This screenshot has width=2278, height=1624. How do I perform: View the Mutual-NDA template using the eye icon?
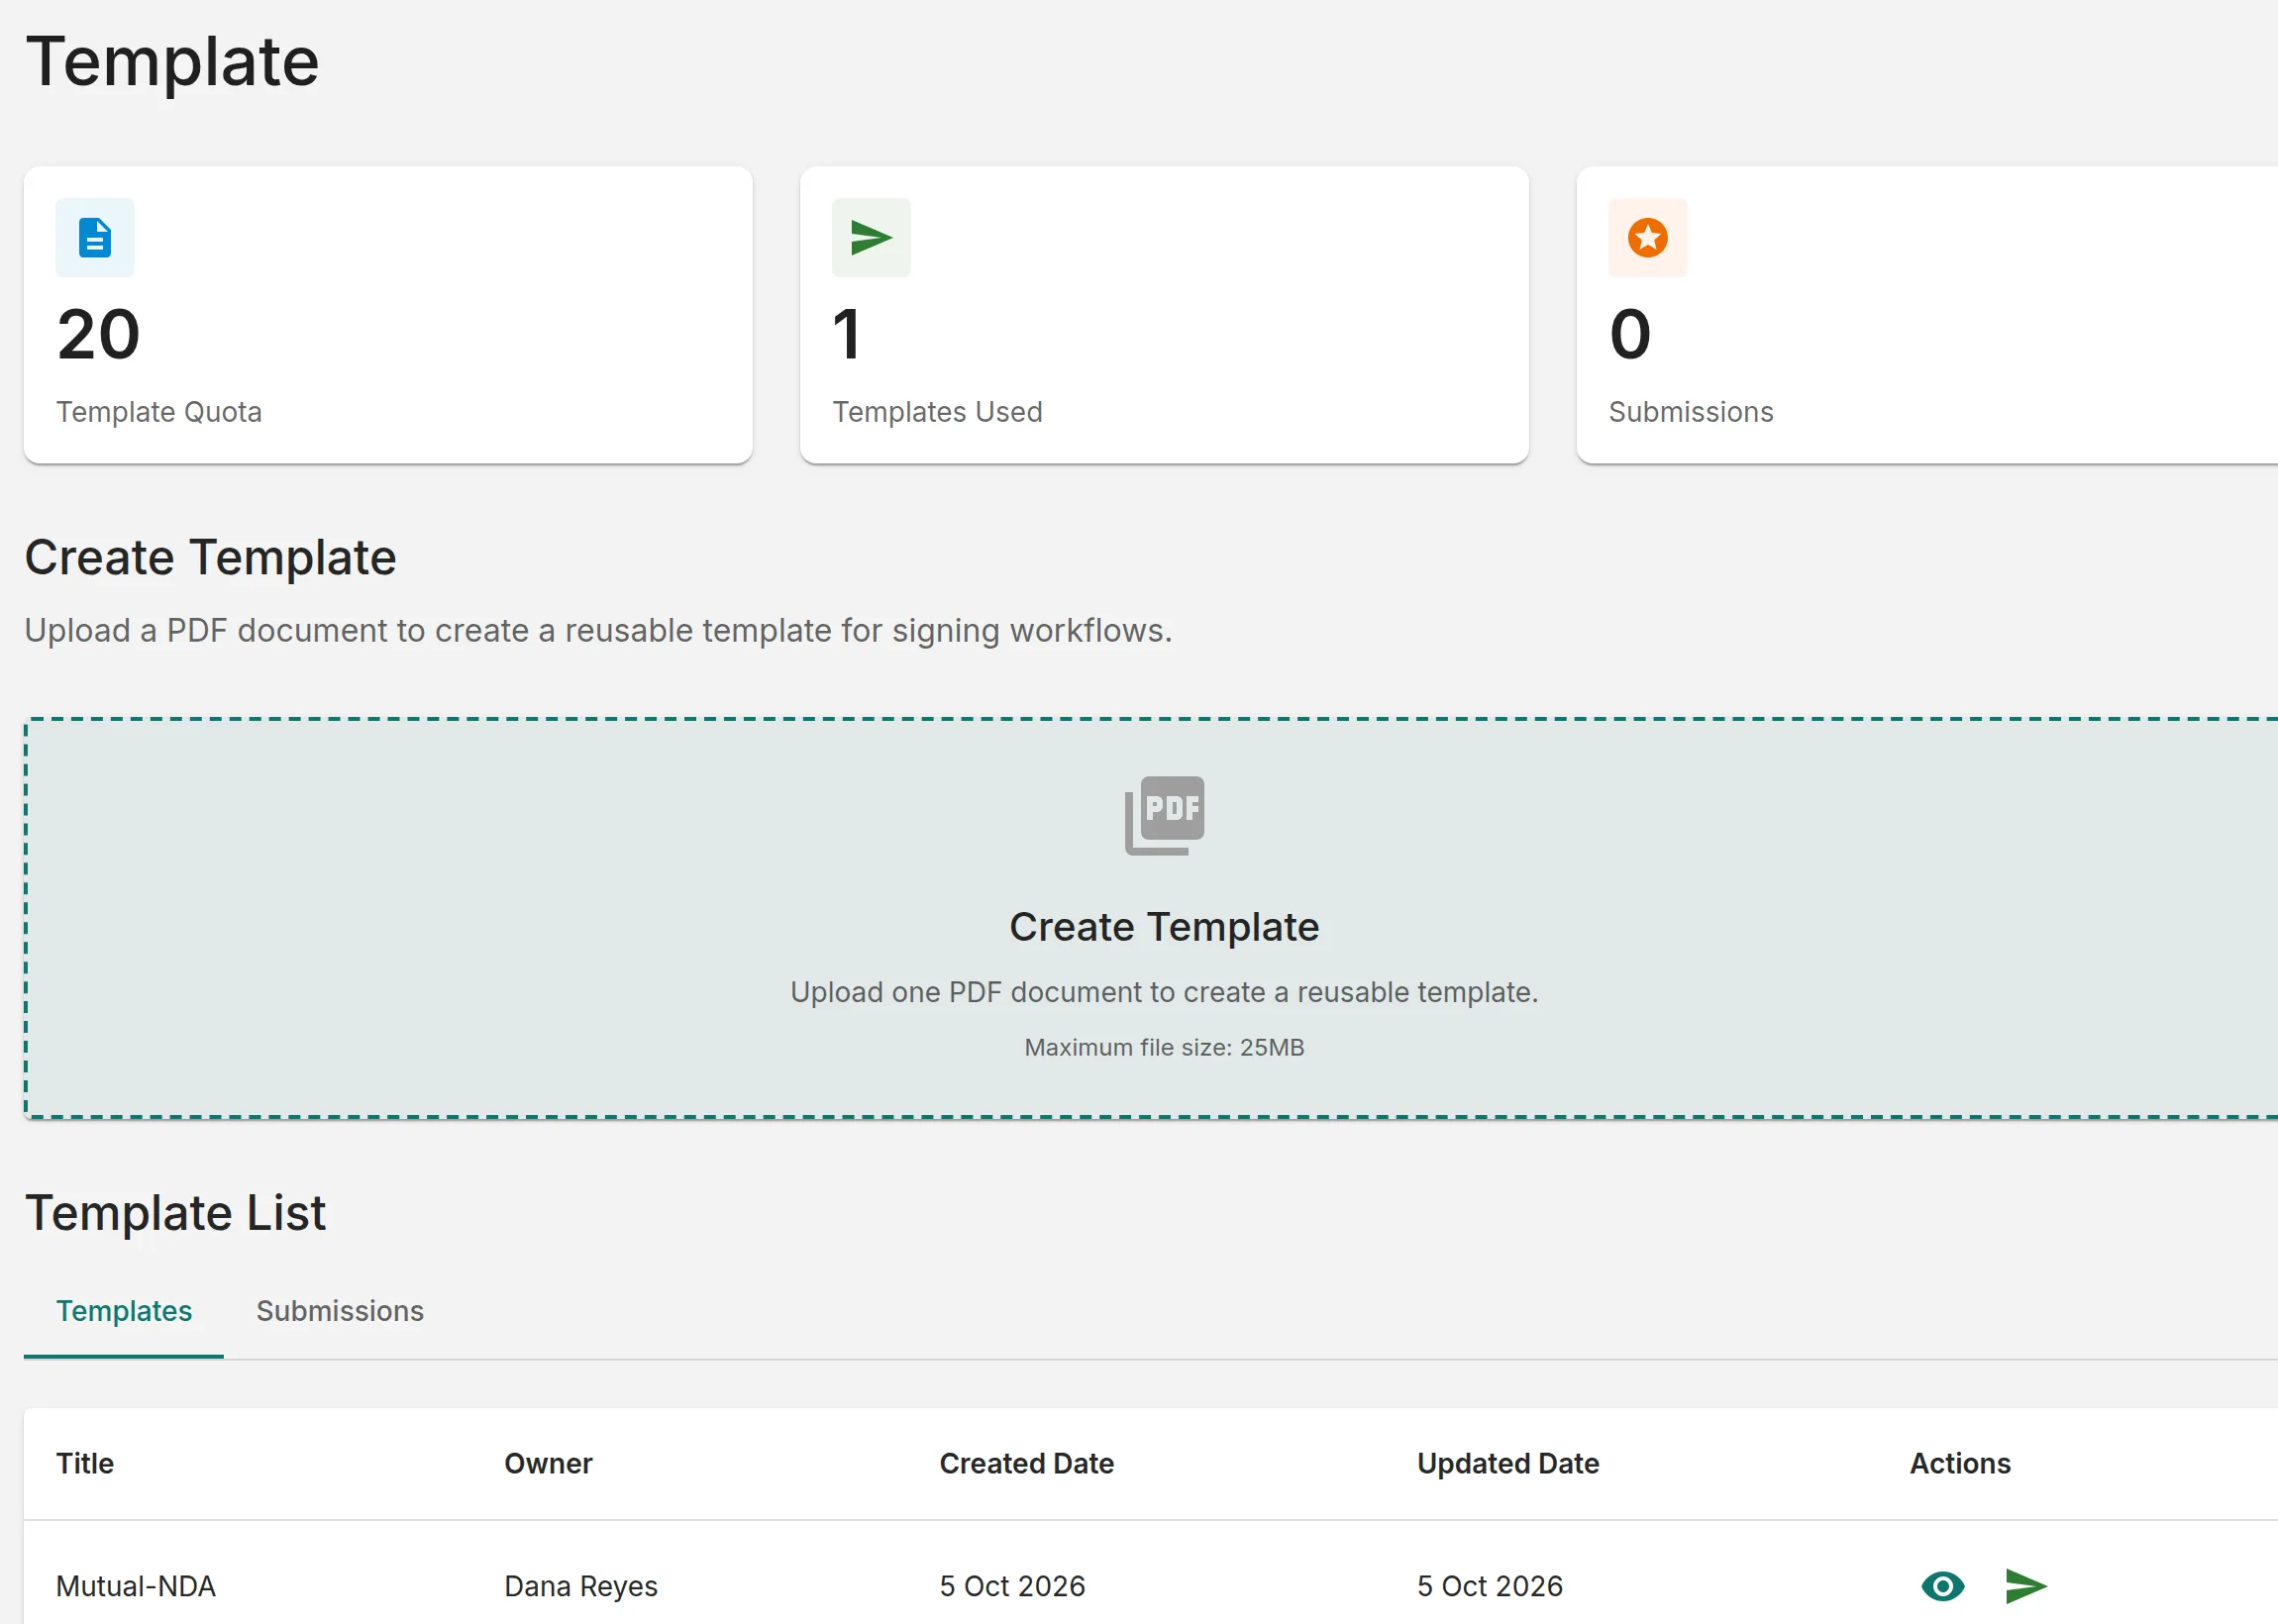pos(1942,1585)
